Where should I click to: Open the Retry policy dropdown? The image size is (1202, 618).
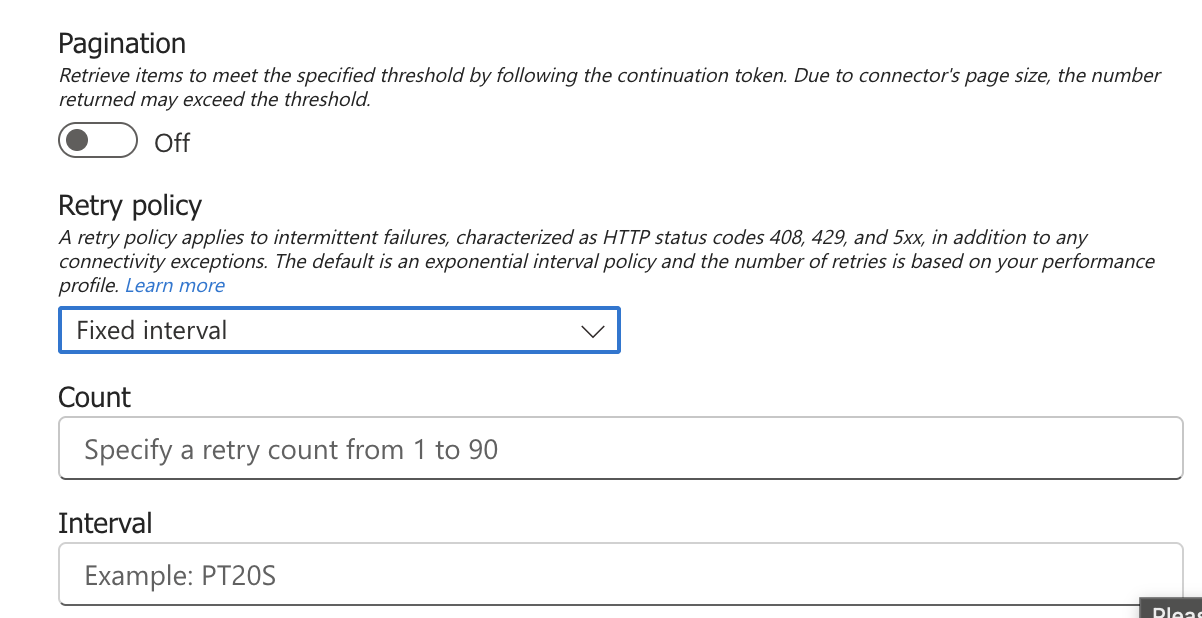[339, 330]
